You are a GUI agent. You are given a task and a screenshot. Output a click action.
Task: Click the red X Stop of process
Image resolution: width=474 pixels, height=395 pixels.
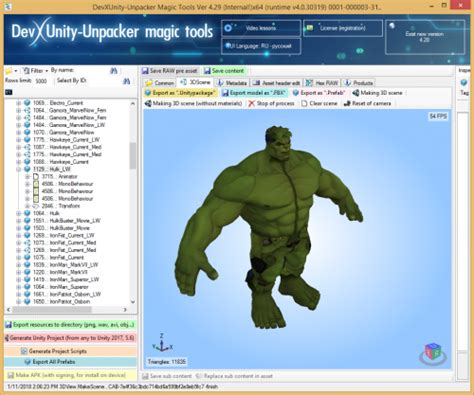(251, 104)
